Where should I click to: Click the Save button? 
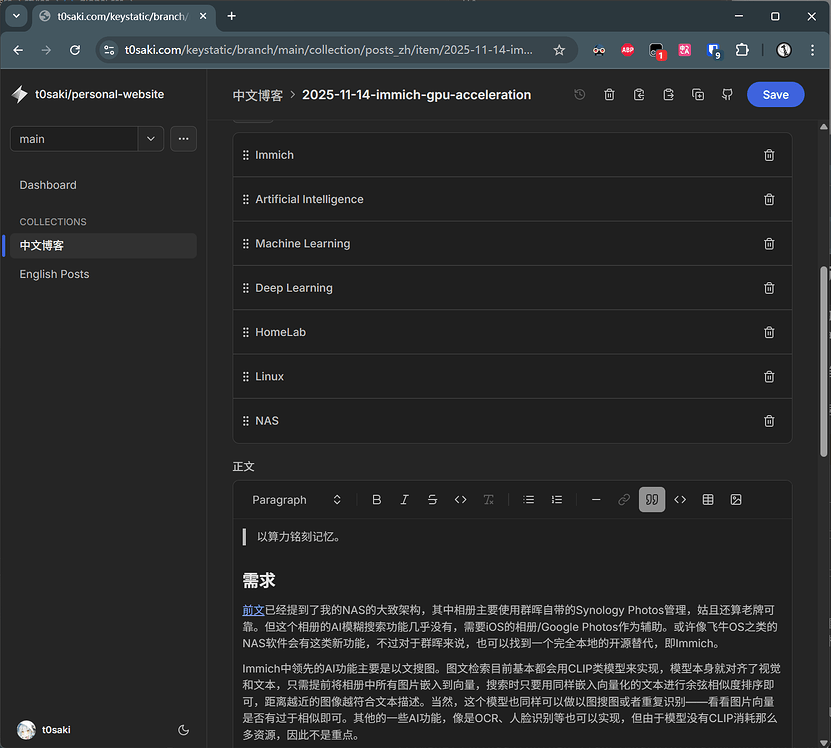pyautogui.click(x=775, y=95)
